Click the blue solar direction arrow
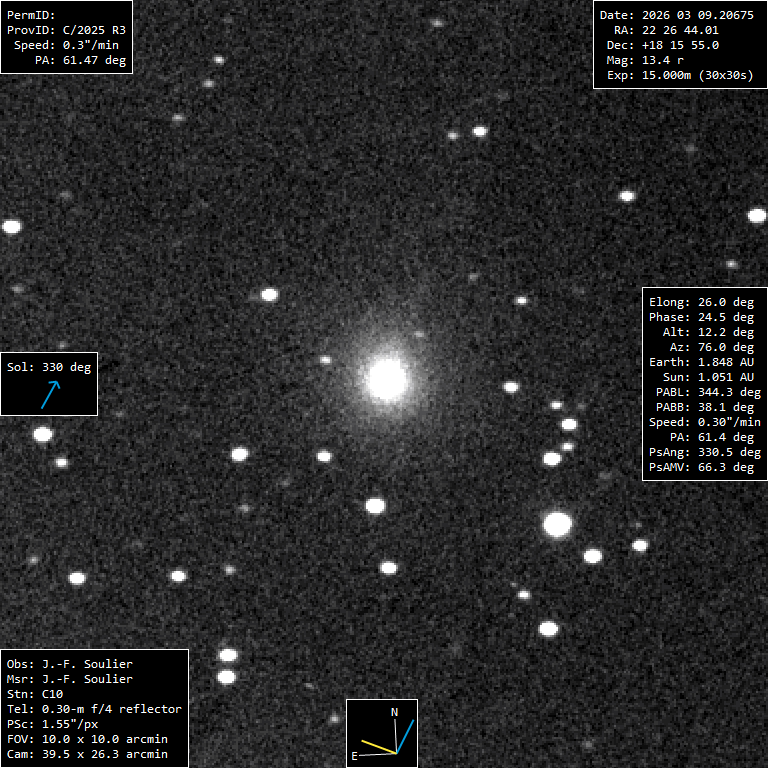The height and width of the screenshot is (768, 768). tap(50, 394)
